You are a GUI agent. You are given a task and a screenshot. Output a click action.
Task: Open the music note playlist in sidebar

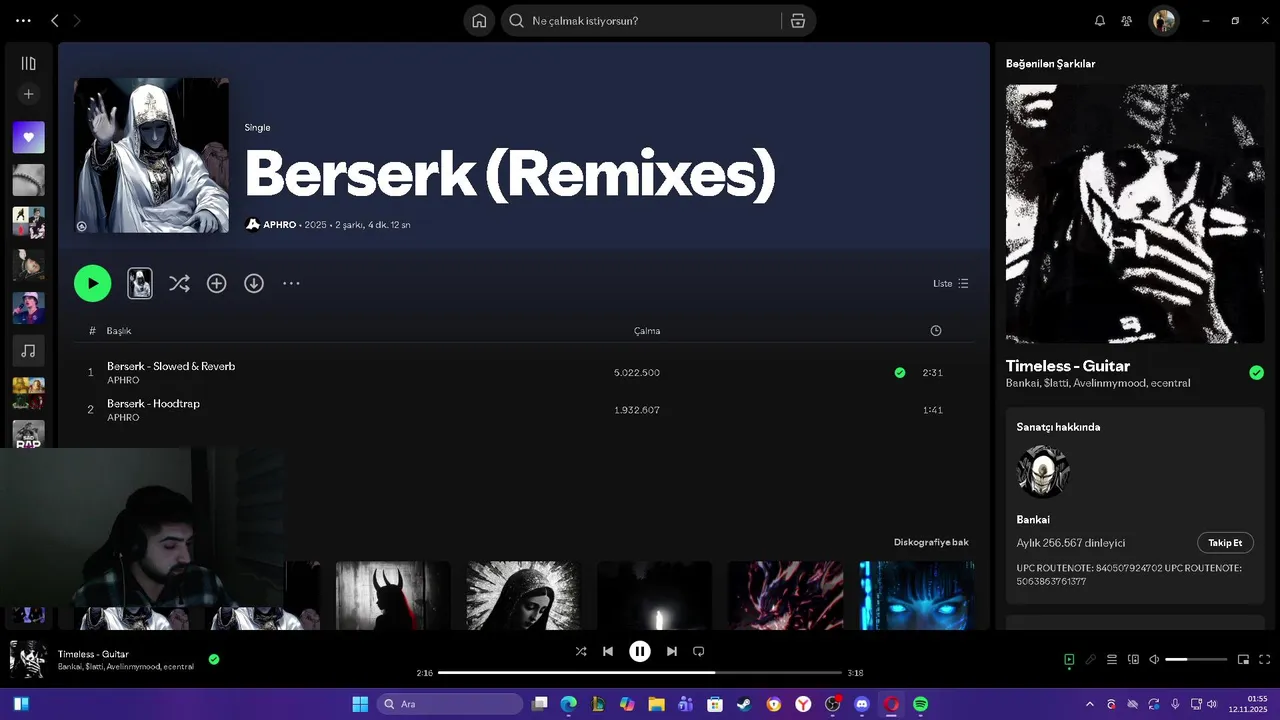click(28, 351)
